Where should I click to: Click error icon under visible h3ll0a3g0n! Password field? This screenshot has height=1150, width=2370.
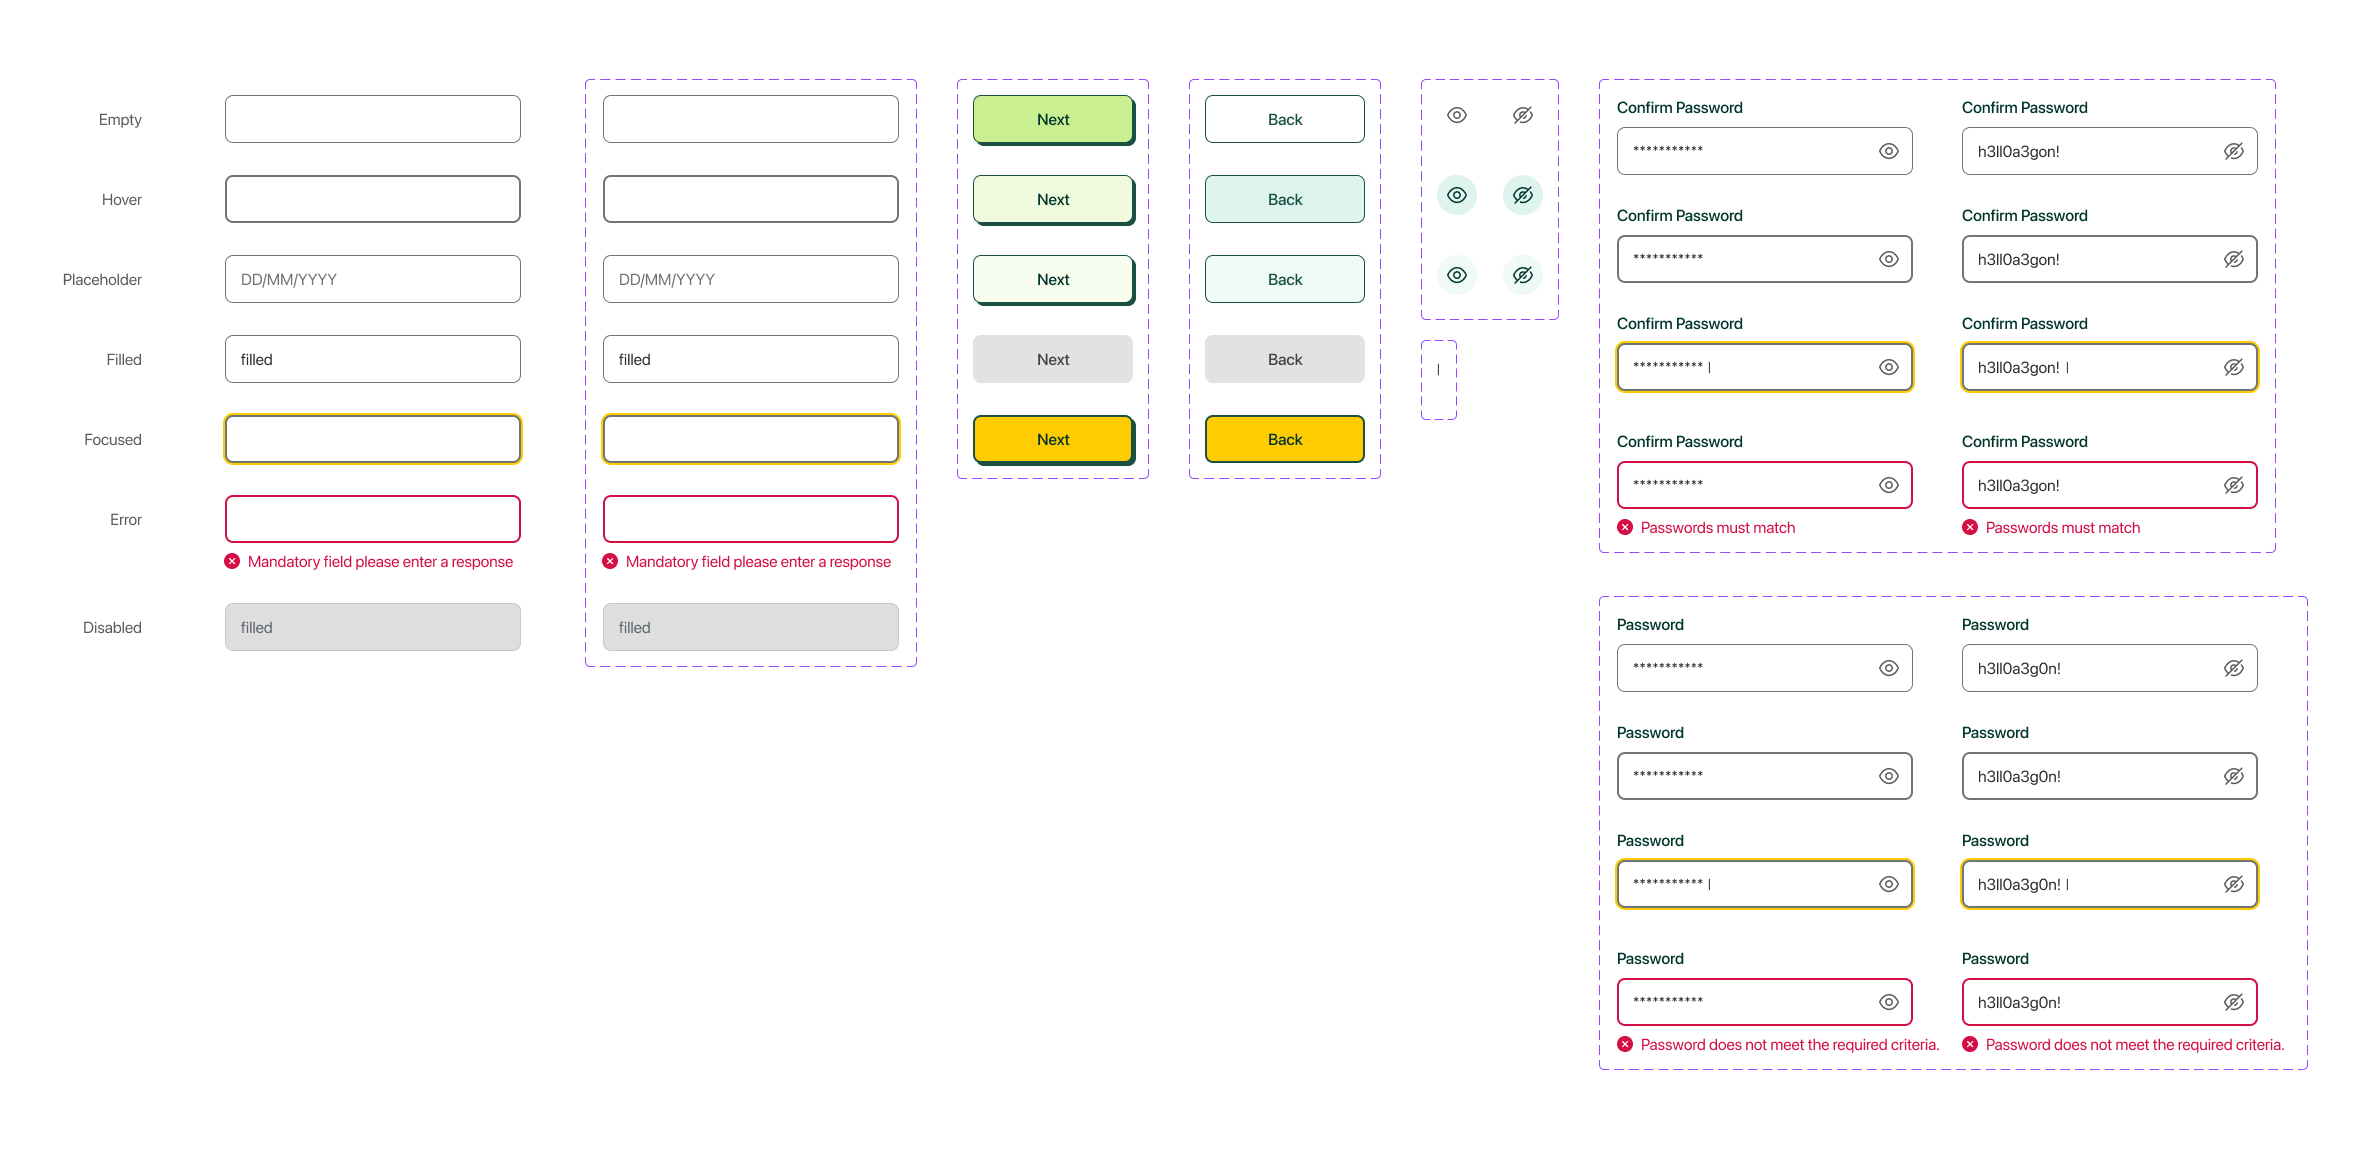point(1970,1044)
